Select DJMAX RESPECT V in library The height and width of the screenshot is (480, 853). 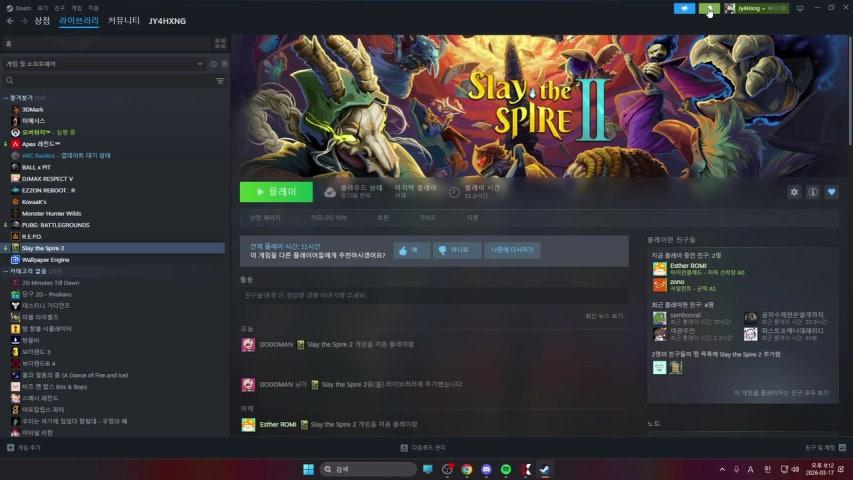click(x=47, y=179)
